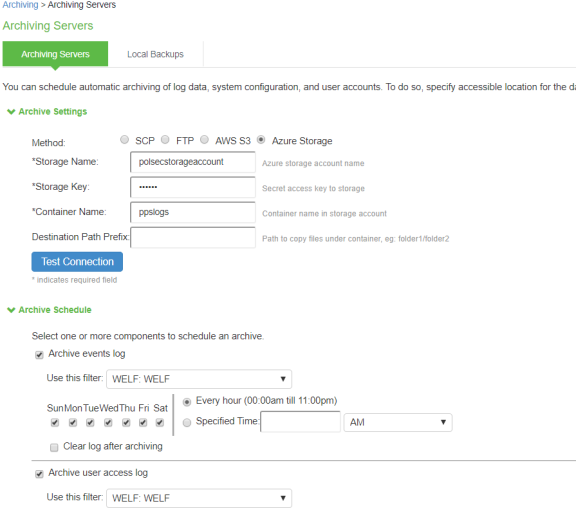Screen dimensions: 576x508
Task: Select the Azure Storage radio button
Action: coord(261,140)
